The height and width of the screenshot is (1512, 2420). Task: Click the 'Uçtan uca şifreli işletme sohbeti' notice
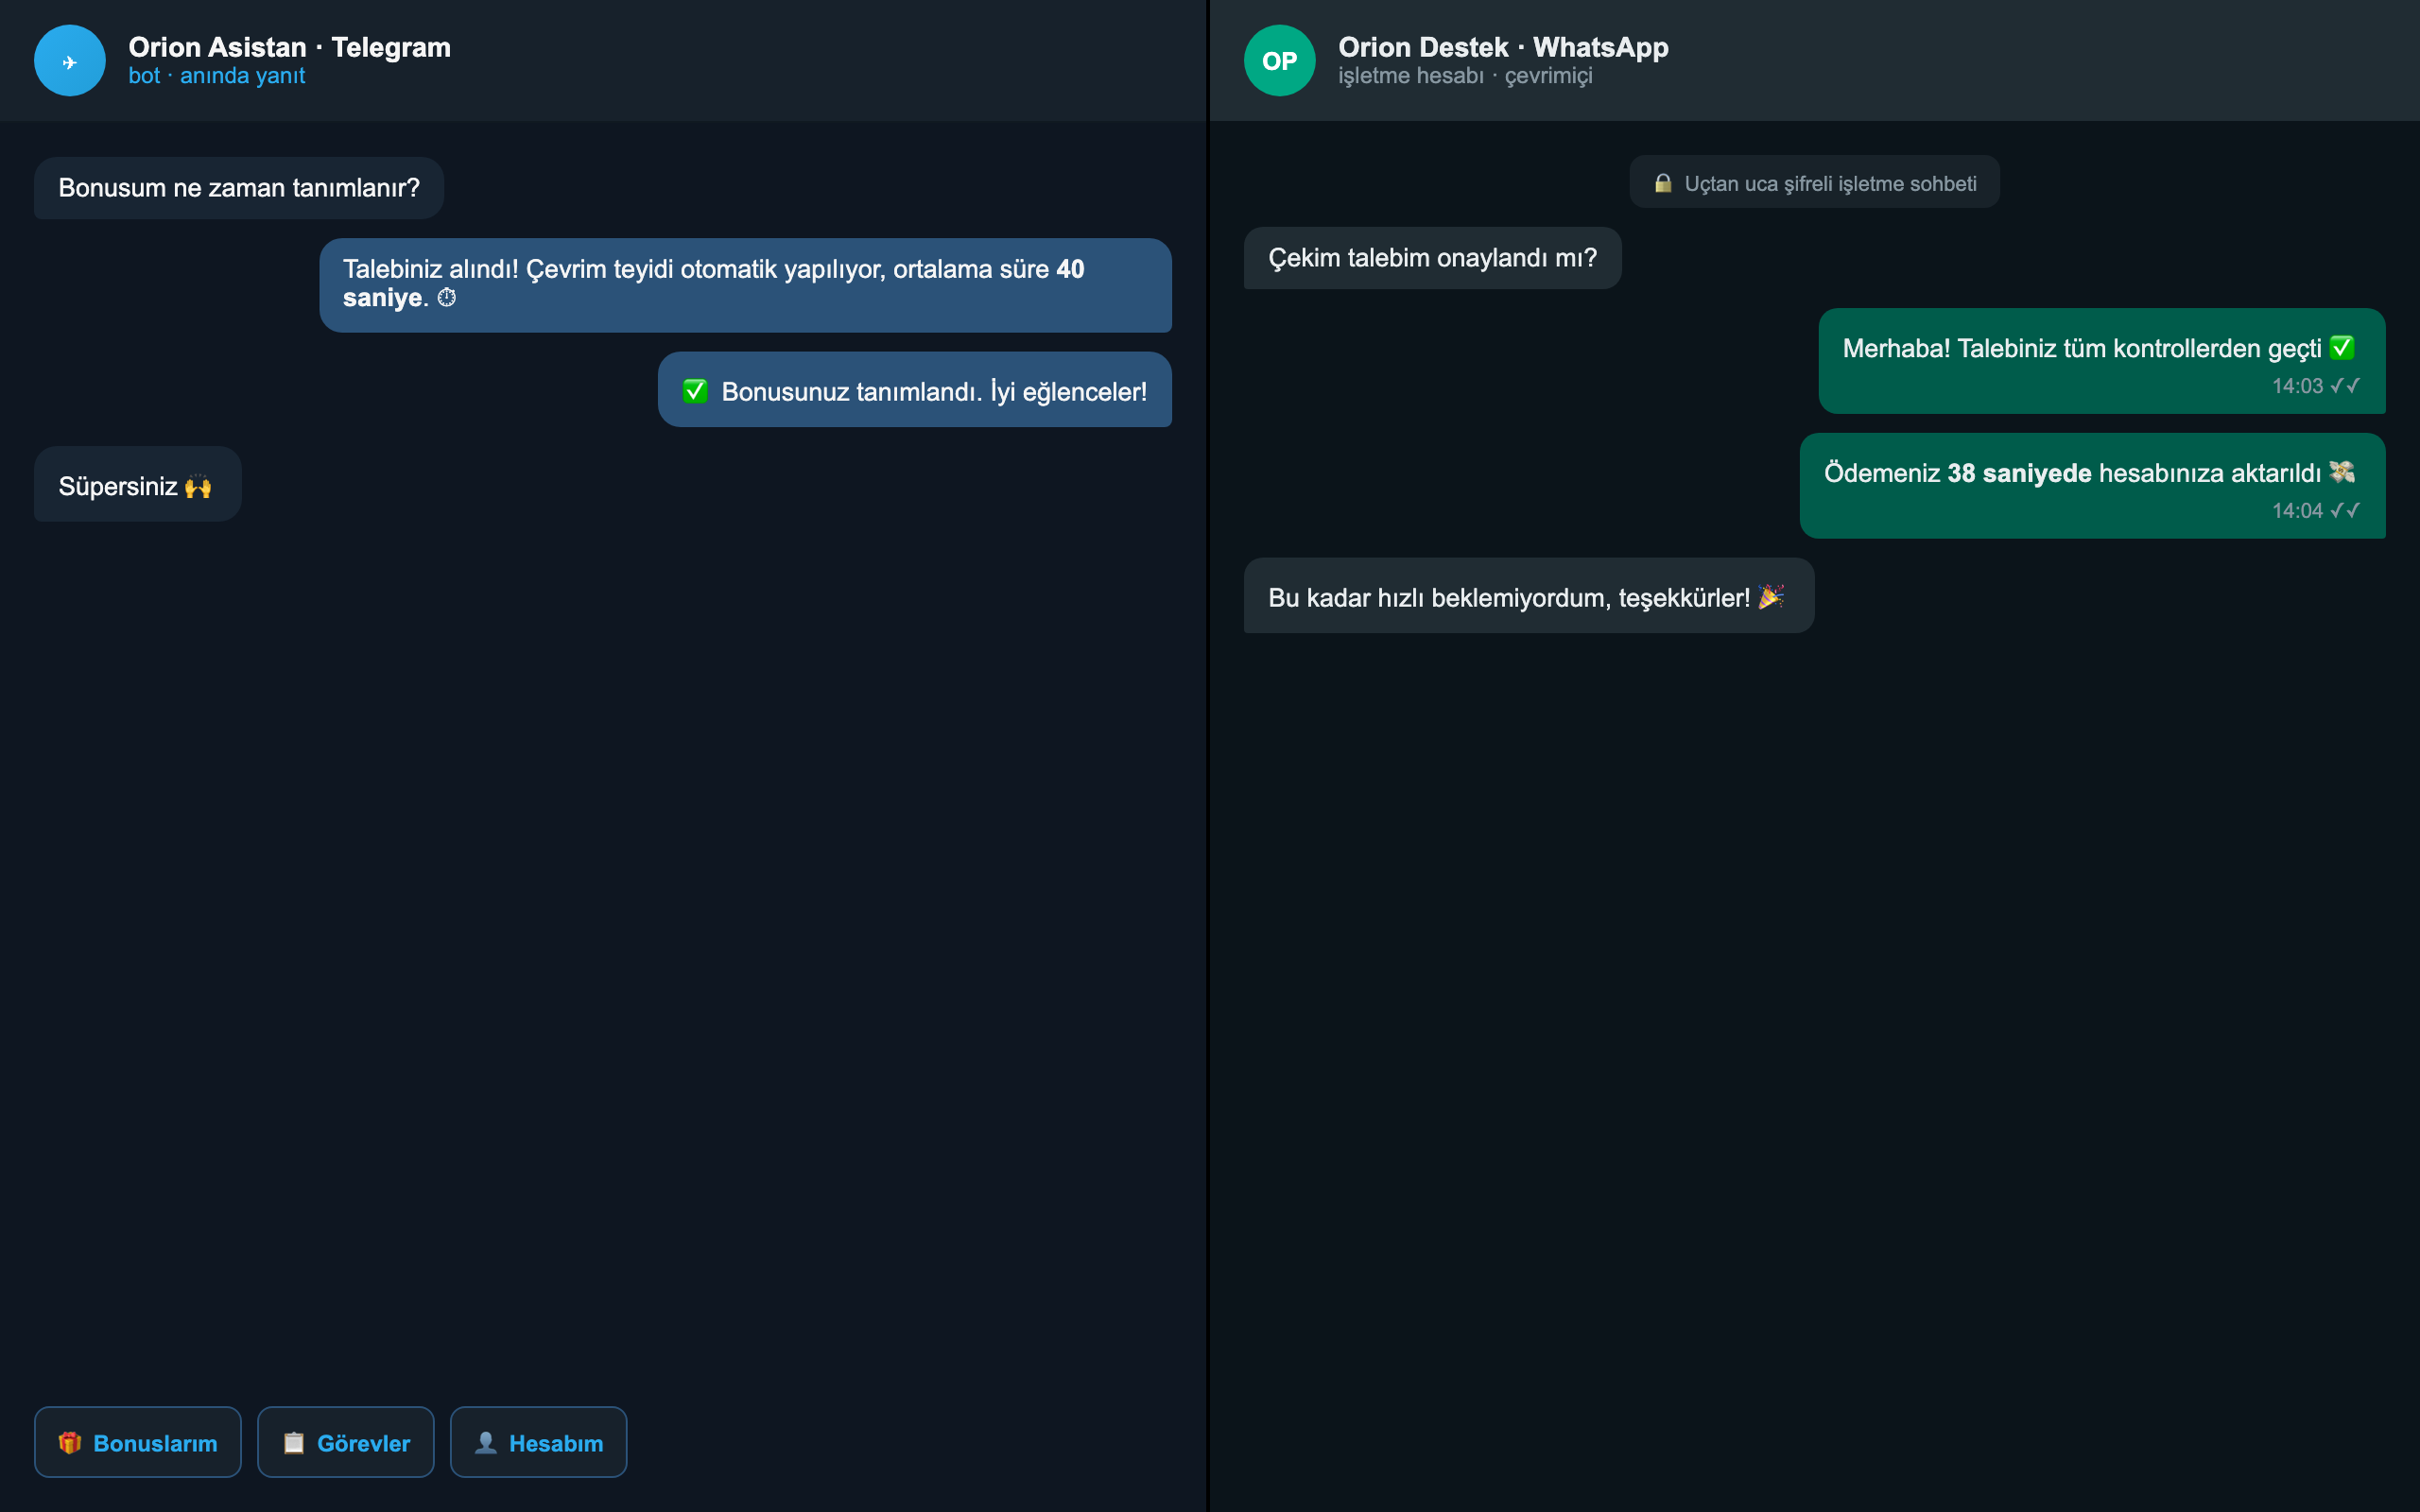click(x=1815, y=182)
